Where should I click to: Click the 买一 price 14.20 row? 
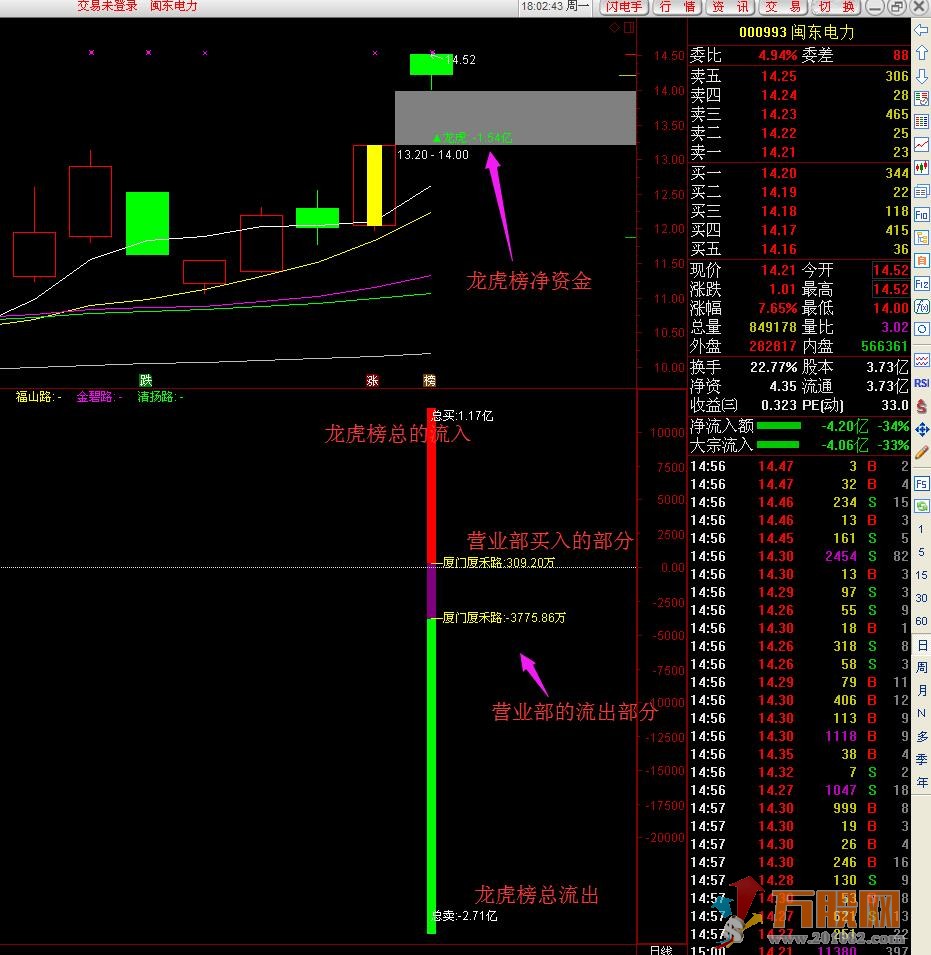click(799, 173)
